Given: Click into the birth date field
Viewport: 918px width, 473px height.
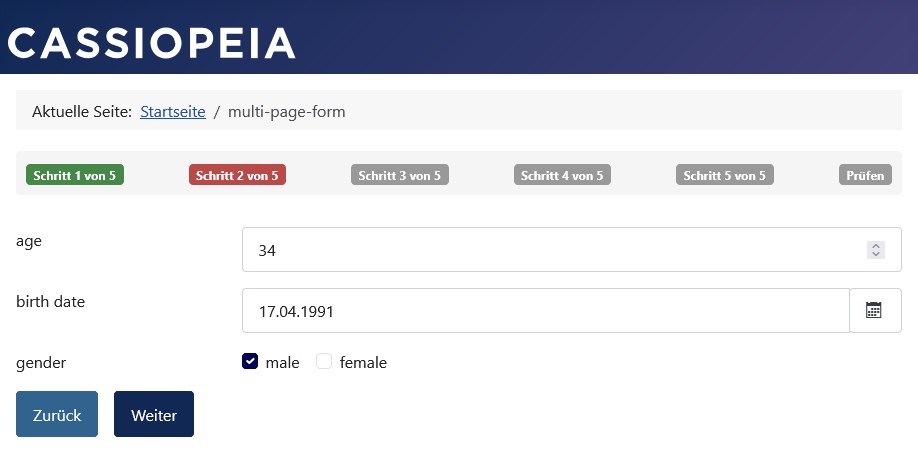Looking at the screenshot, I should (x=545, y=311).
